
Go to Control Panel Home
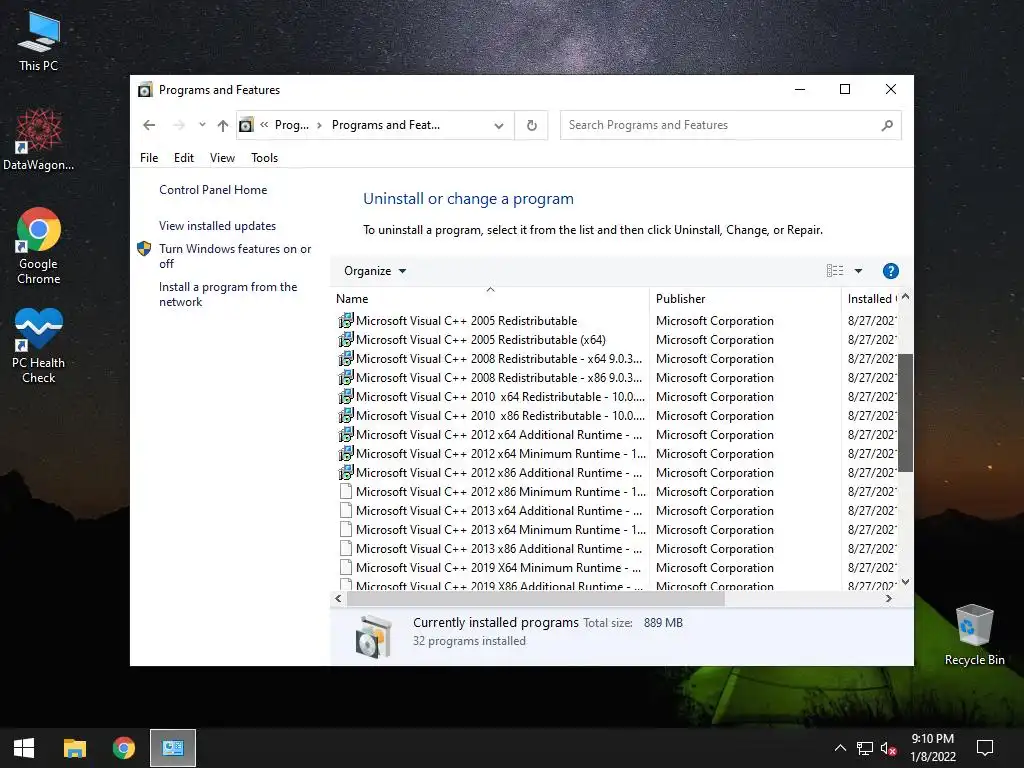point(213,190)
